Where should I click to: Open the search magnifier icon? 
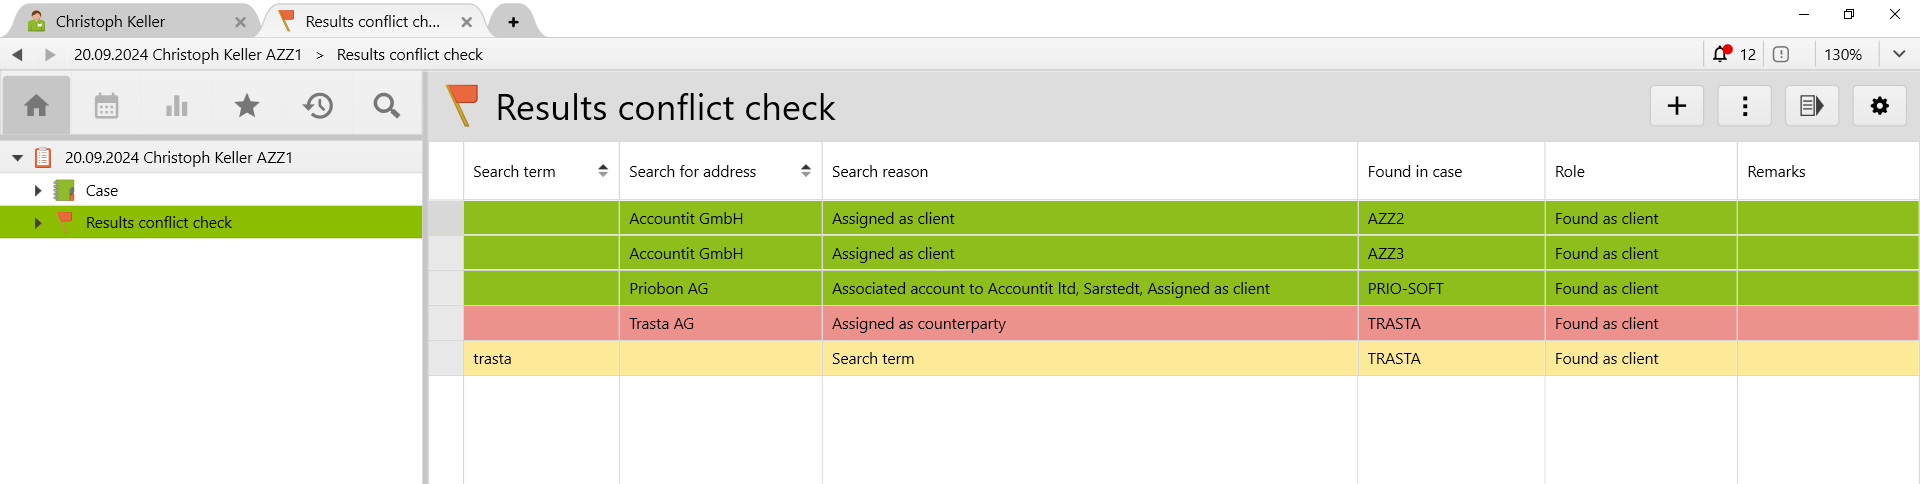(x=387, y=105)
